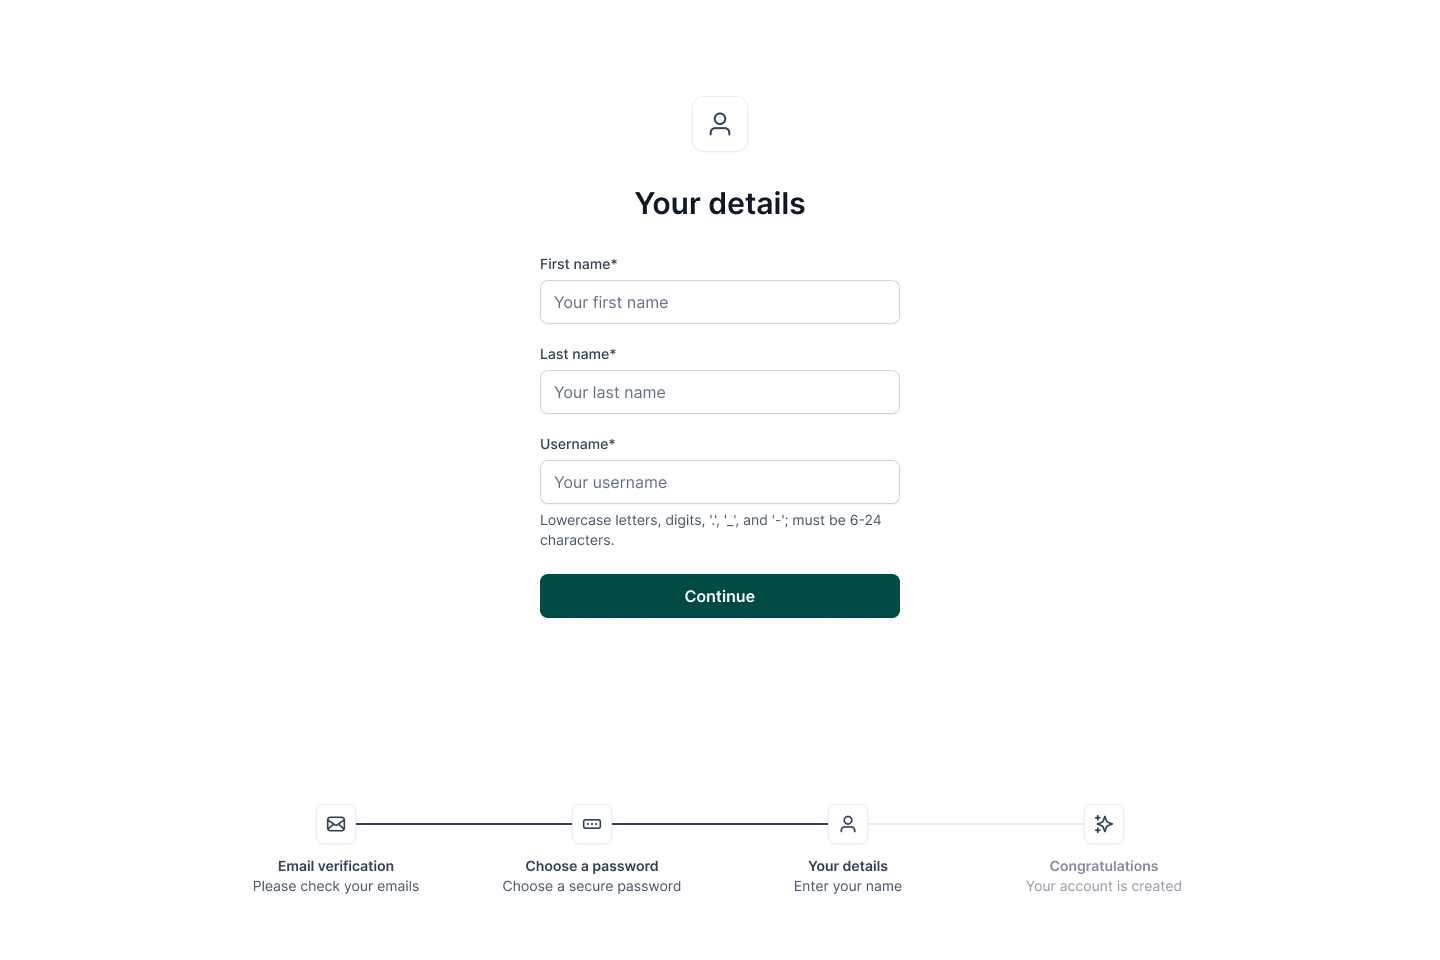Click the Your details page heading
Viewport: 1440px width, 960px height.
(x=720, y=203)
